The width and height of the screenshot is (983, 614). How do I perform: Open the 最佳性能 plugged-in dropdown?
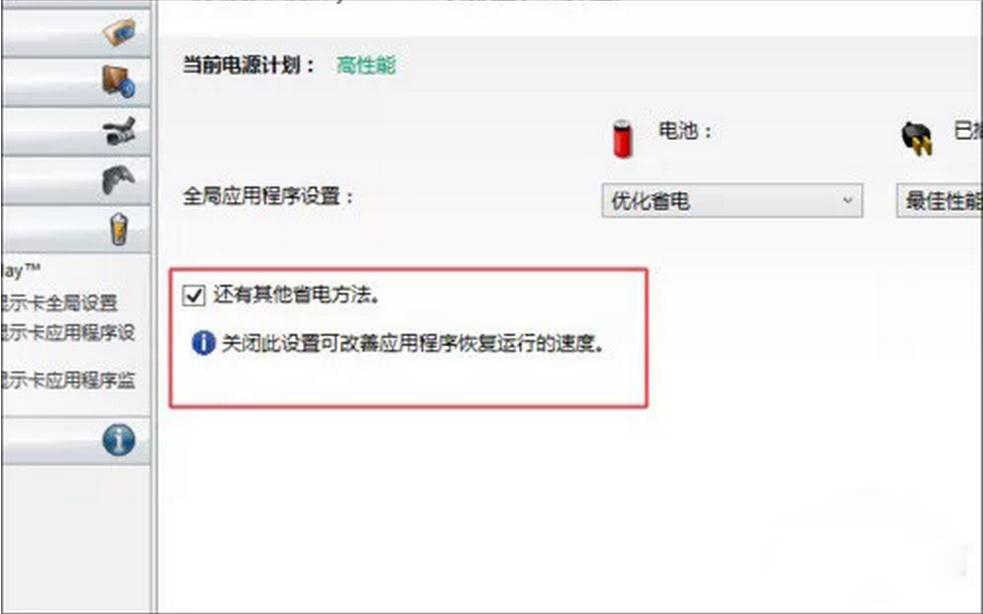[939, 201]
